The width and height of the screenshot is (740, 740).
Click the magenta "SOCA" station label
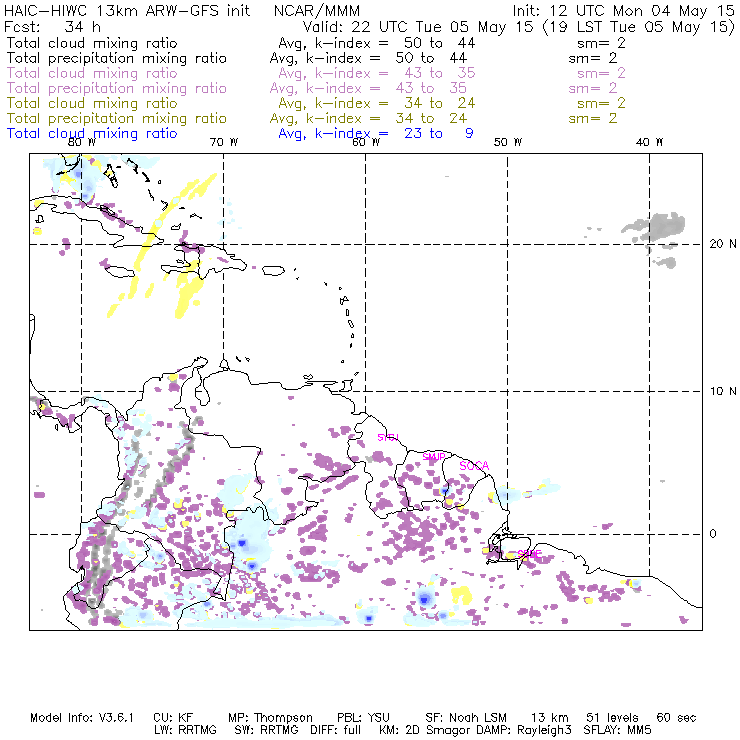(474, 466)
